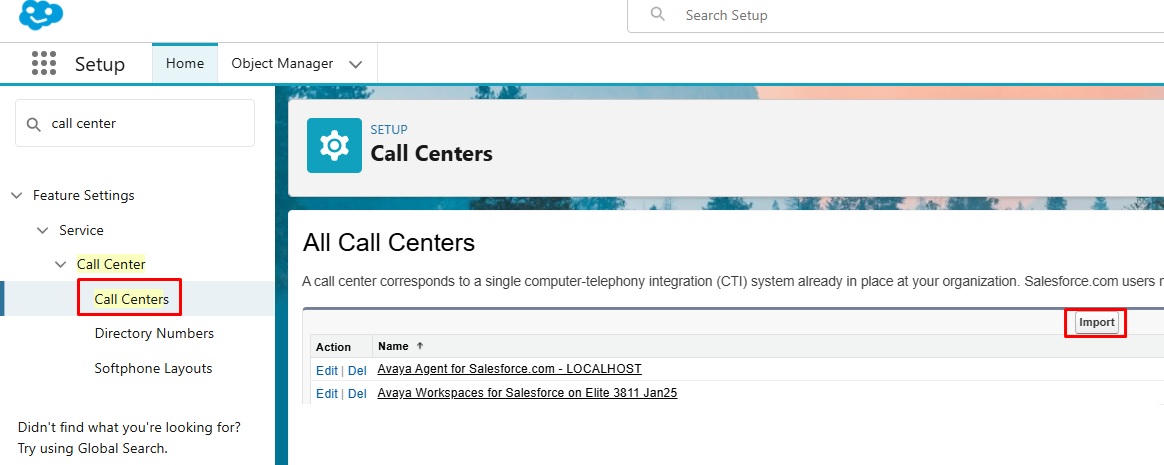Image resolution: width=1164 pixels, height=465 pixels.
Task: Click the Call Centers gear setup icon
Action: pyautogui.click(x=334, y=145)
